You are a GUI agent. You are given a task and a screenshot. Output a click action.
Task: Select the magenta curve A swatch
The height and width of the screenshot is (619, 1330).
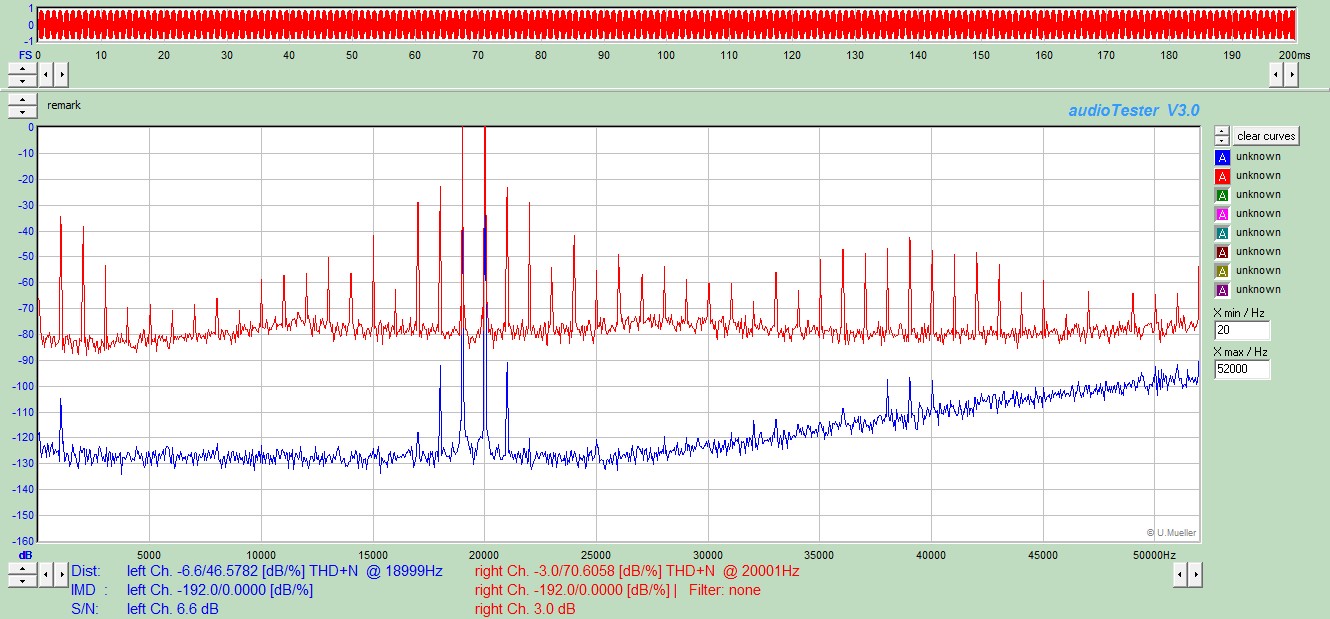(1222, 214)
